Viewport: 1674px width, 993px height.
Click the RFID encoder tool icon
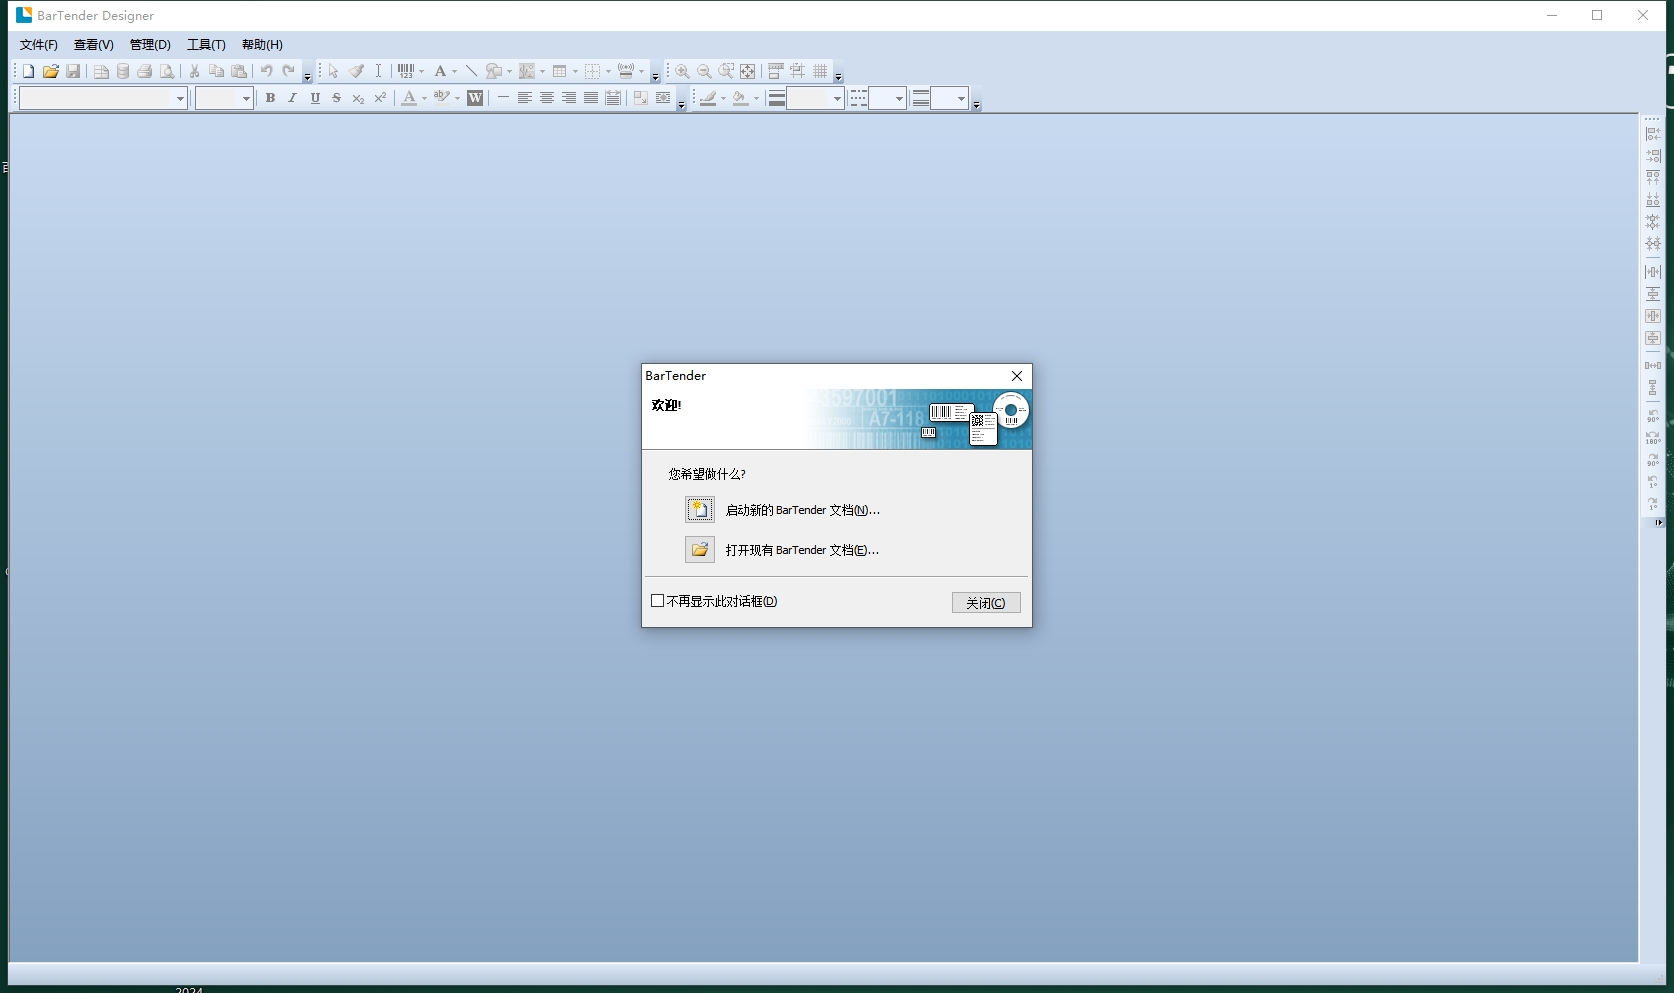coord(626,71)
